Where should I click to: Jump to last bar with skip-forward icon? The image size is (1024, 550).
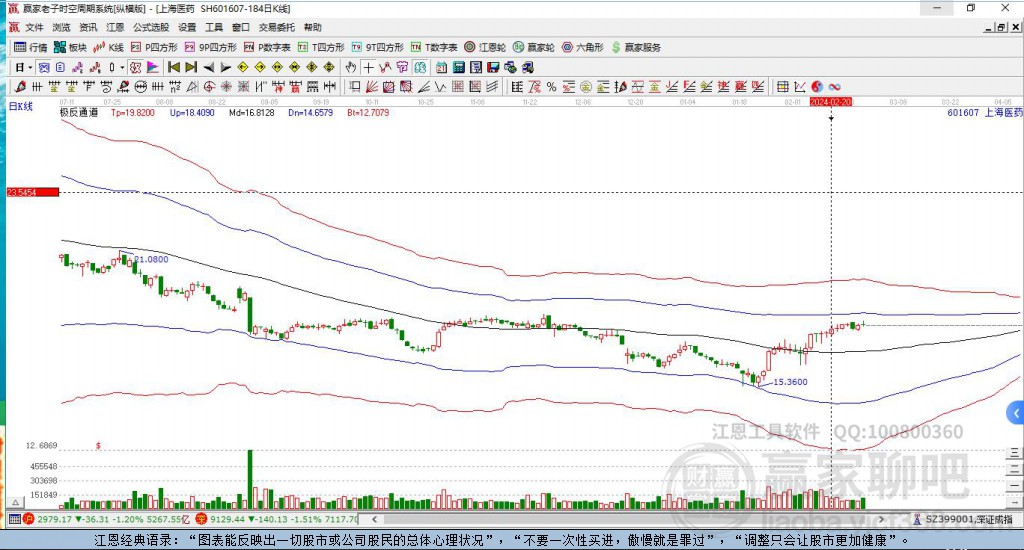pos(191,67)
